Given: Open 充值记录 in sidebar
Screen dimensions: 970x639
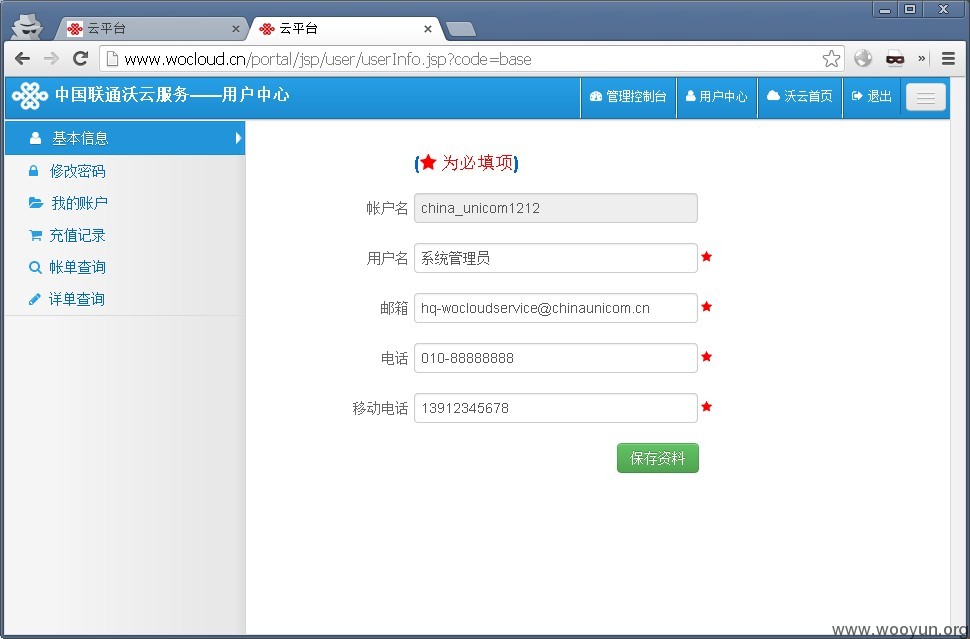Looking at the screenshot, I should (x=125, y=235).
